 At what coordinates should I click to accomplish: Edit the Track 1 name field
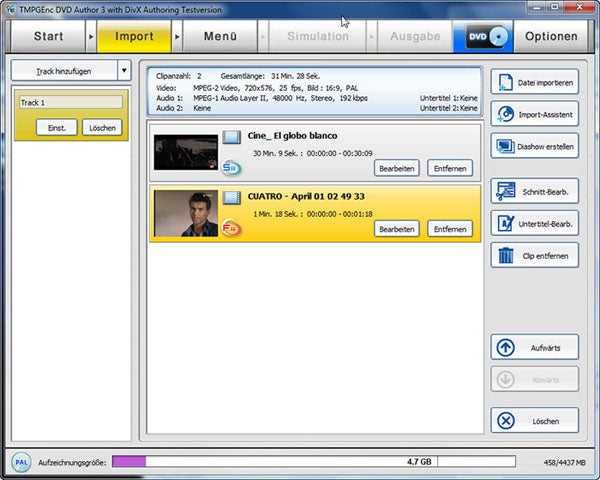coord(71,103)
